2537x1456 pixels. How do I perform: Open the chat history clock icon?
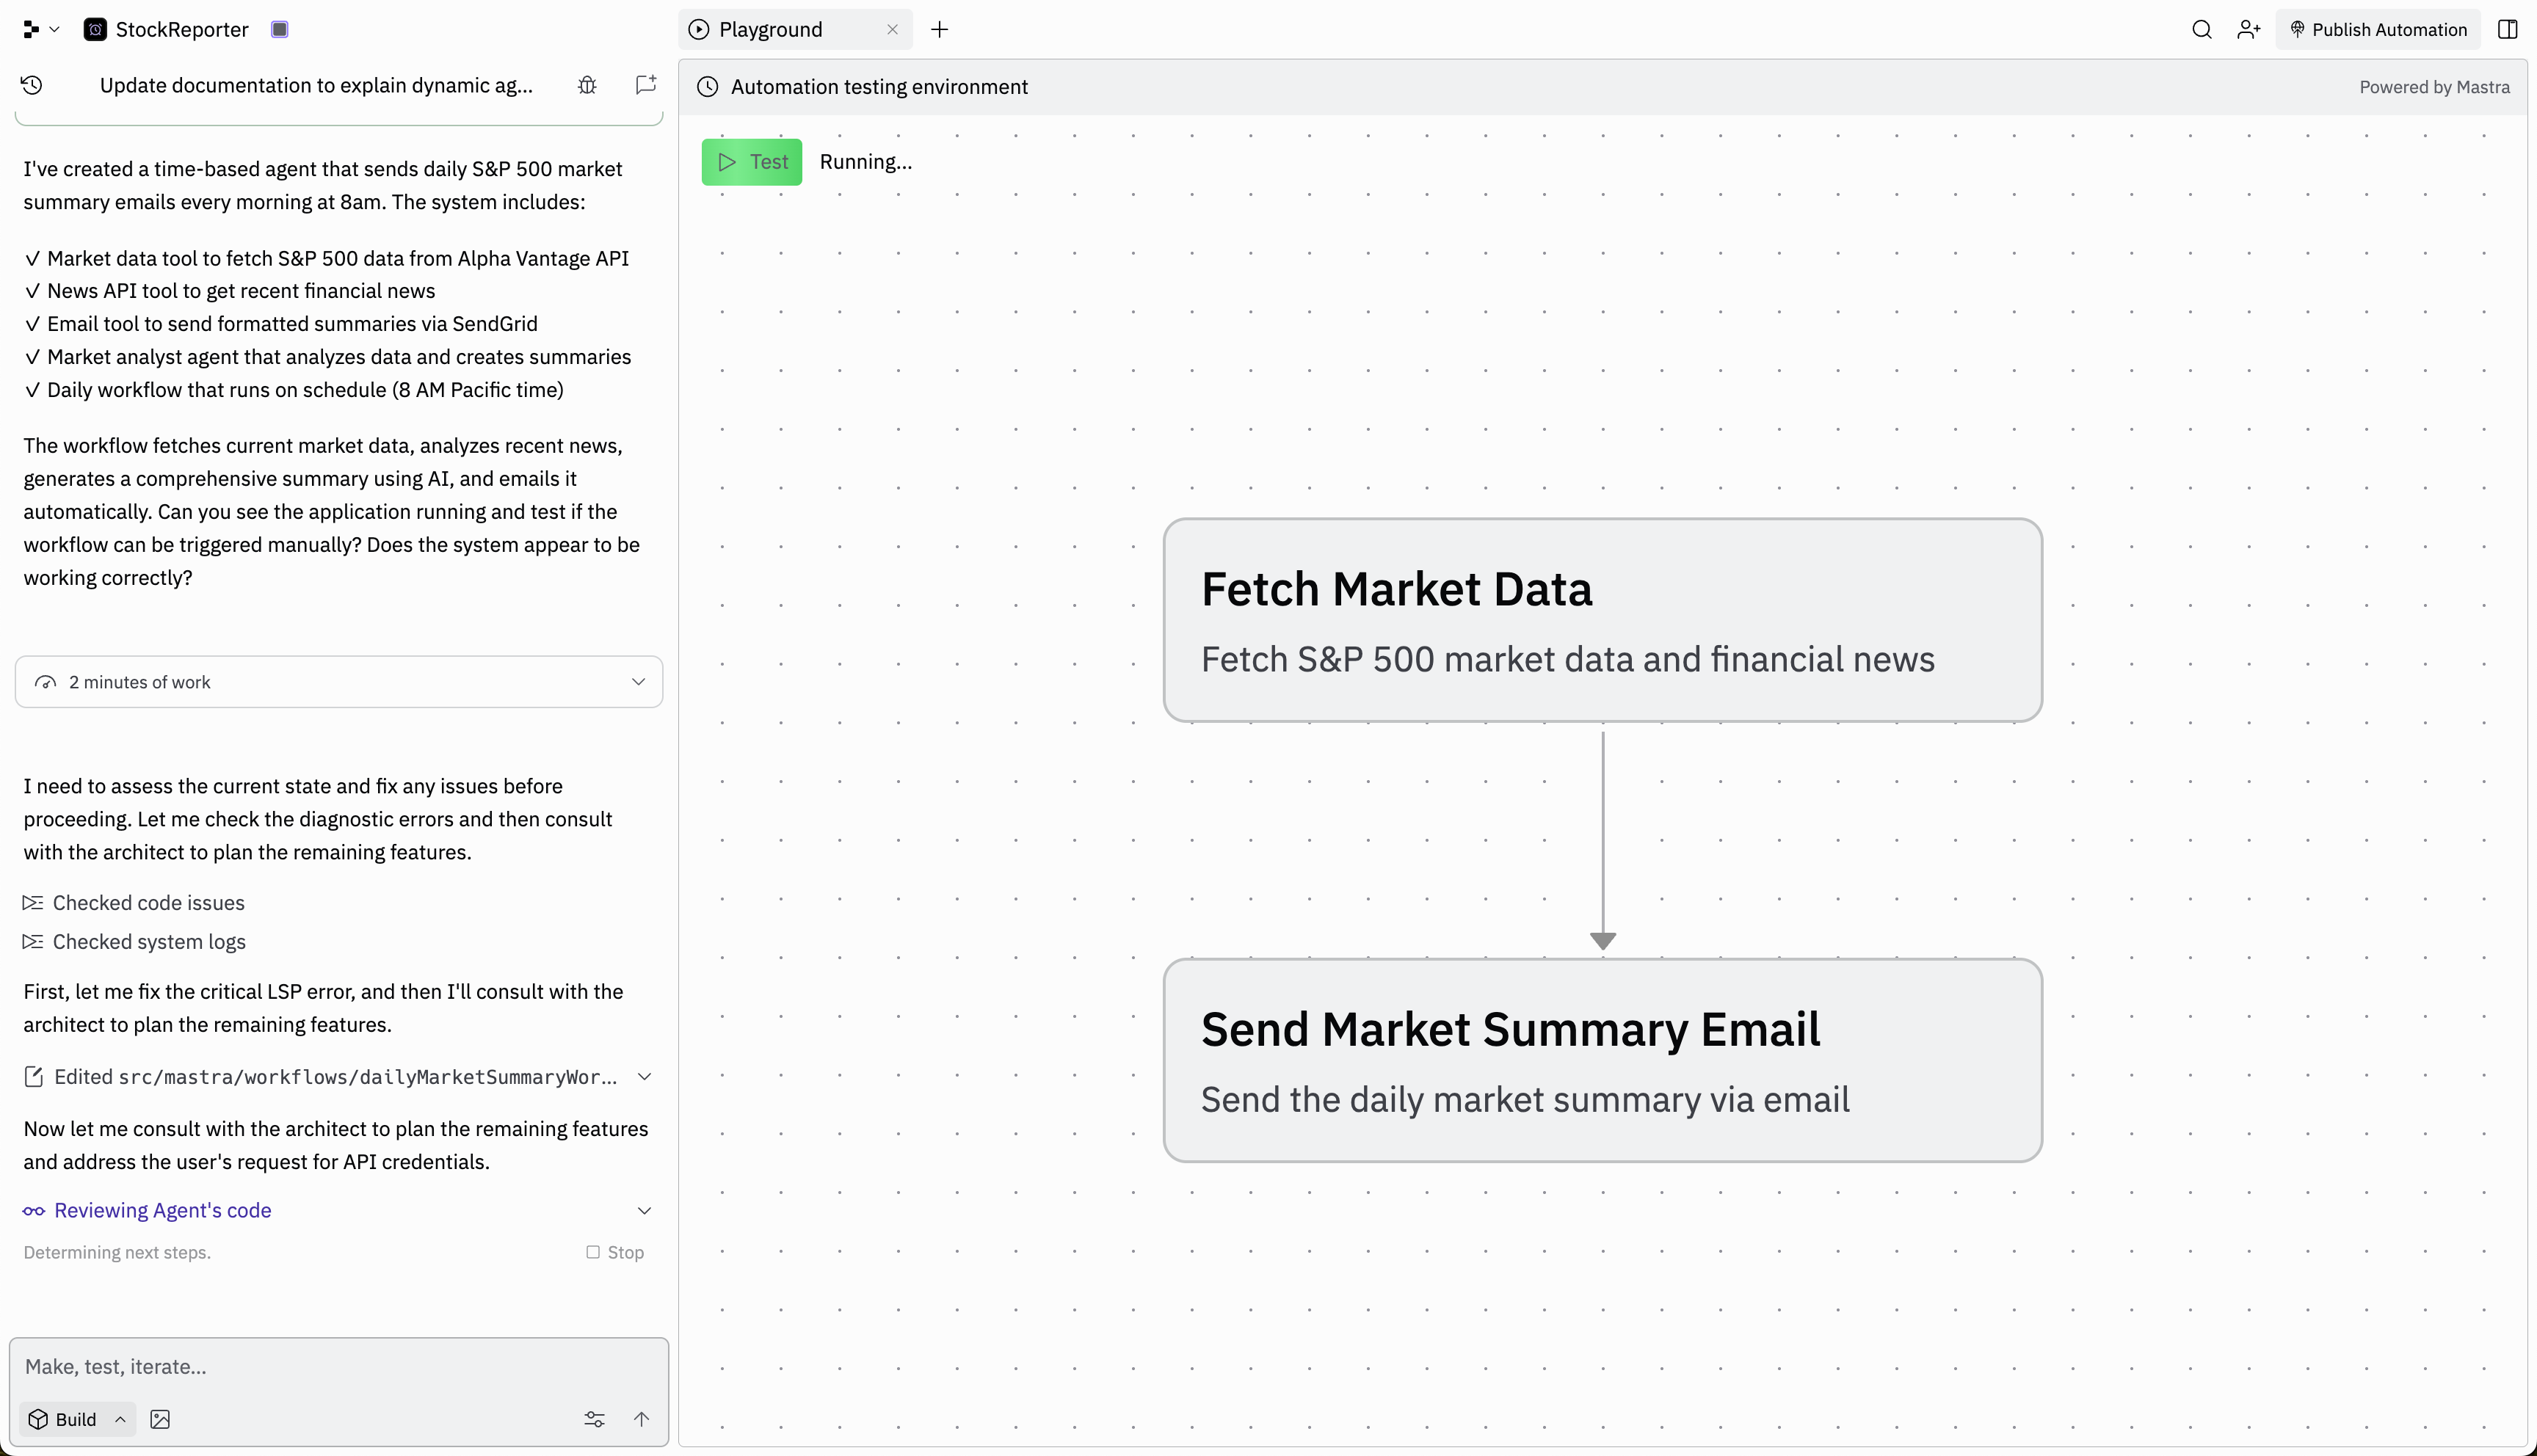click(32, 85)
